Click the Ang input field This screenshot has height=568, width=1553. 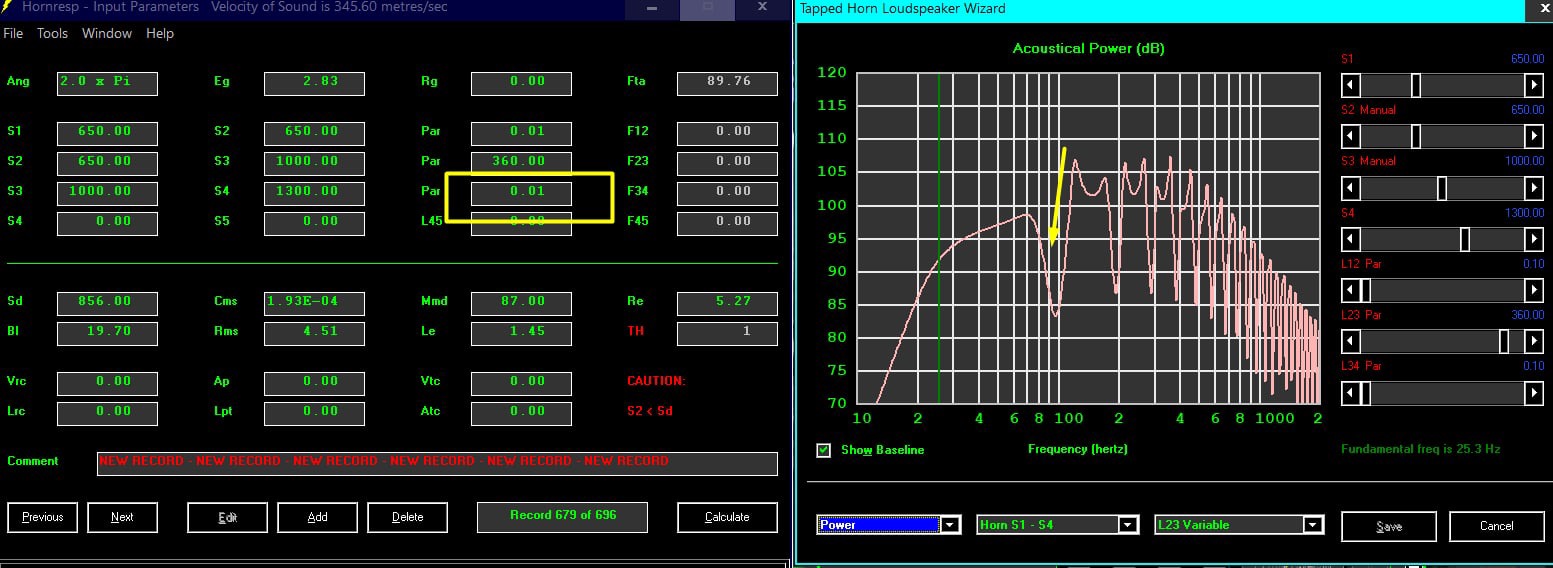(107, 82)
